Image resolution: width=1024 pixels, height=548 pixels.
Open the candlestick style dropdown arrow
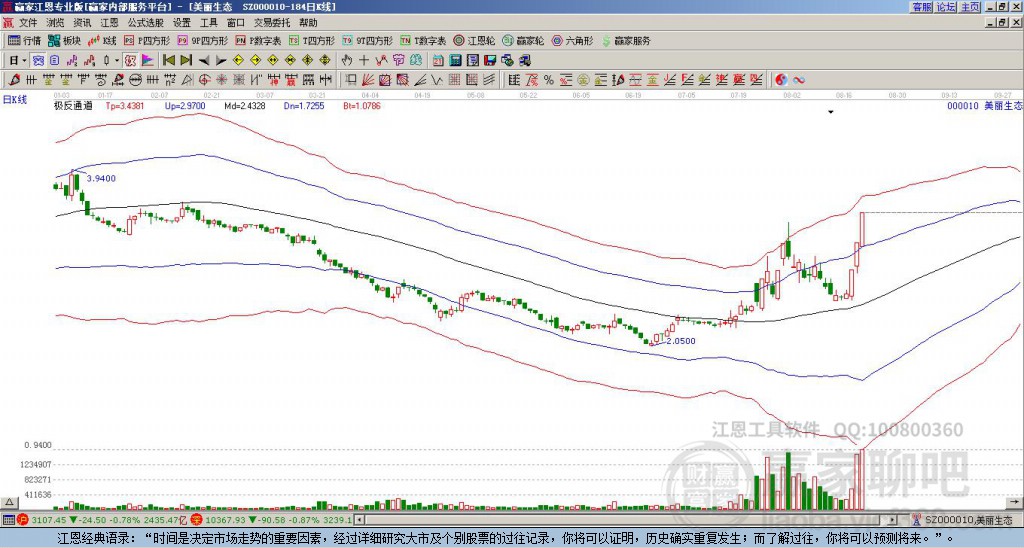(x=117, y=61)
